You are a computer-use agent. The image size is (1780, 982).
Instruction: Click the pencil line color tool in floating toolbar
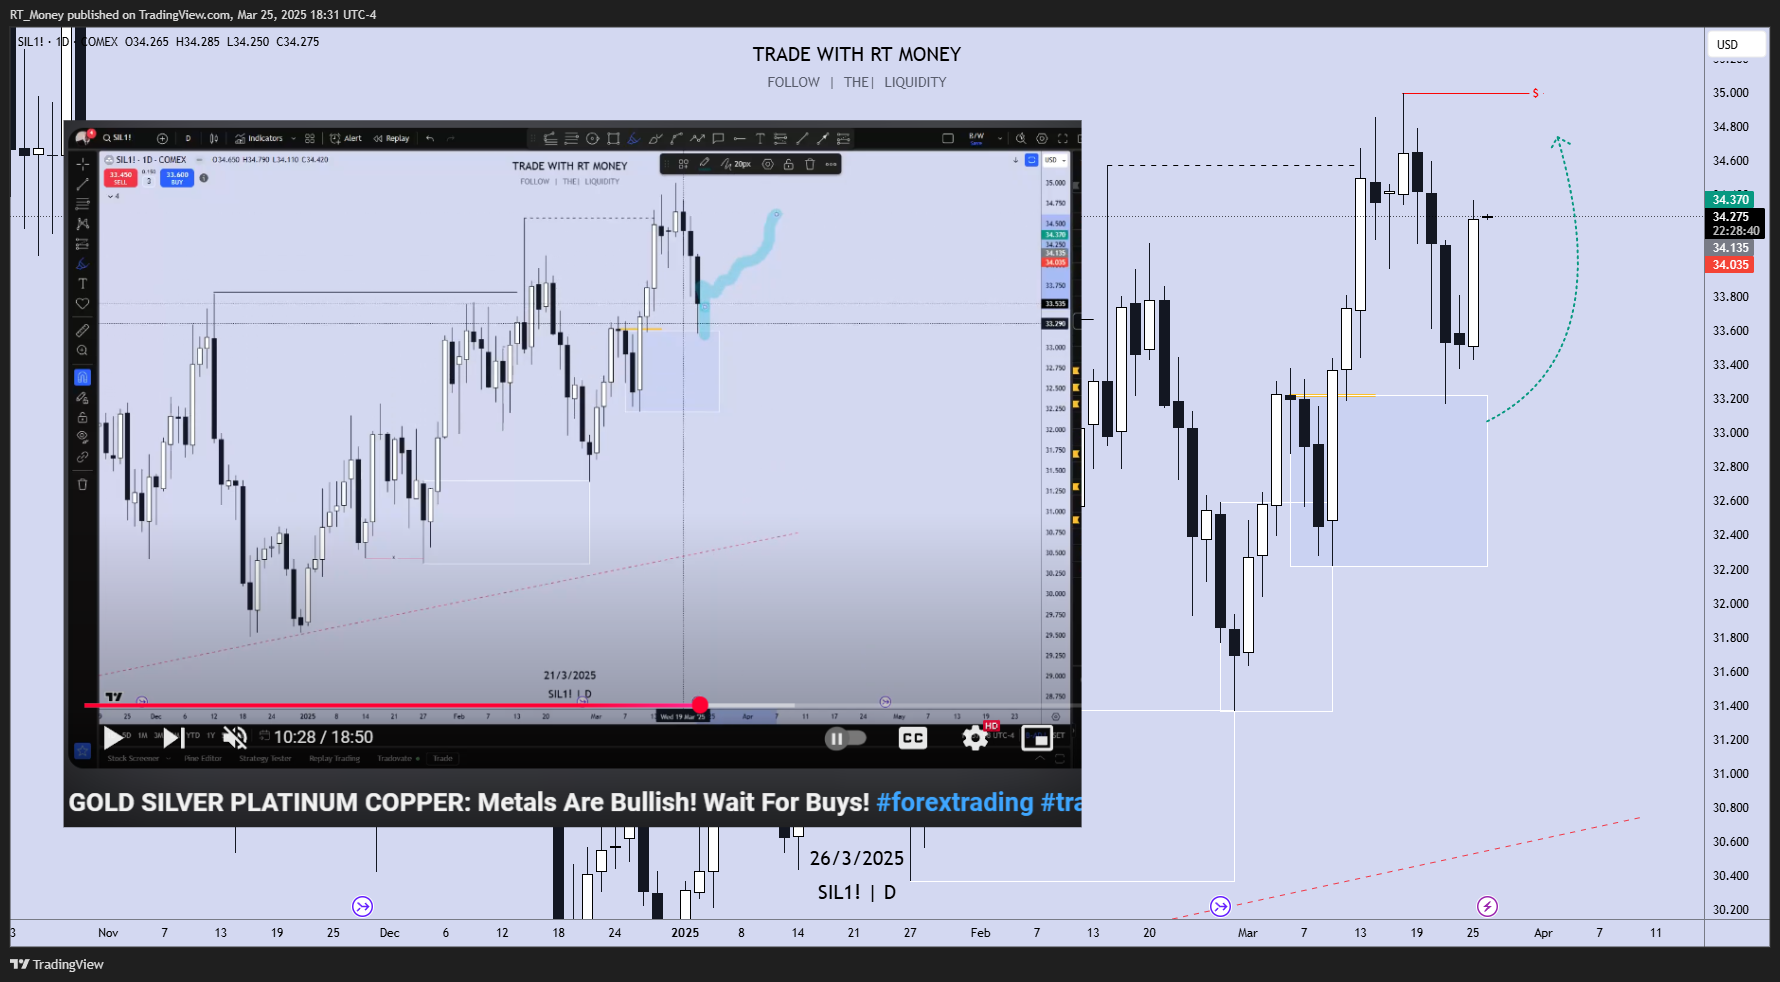(x=705, y=163)
